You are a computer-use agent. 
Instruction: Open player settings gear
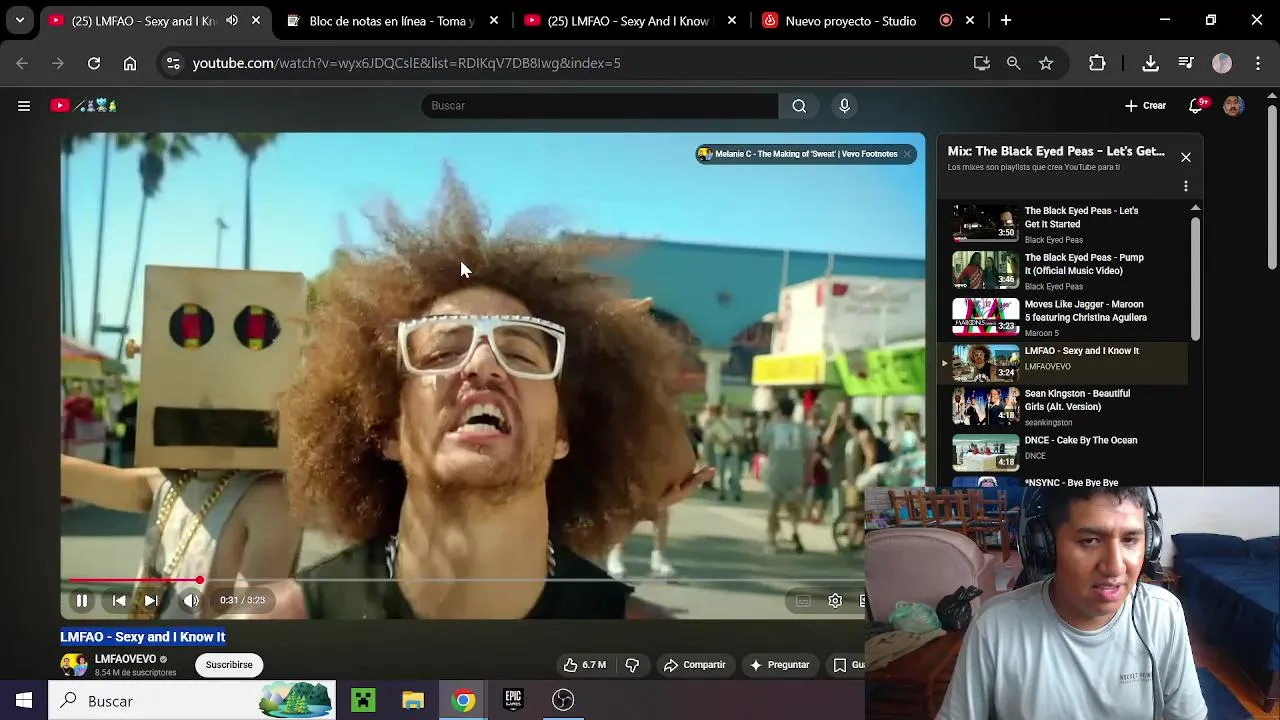point(835,600)
